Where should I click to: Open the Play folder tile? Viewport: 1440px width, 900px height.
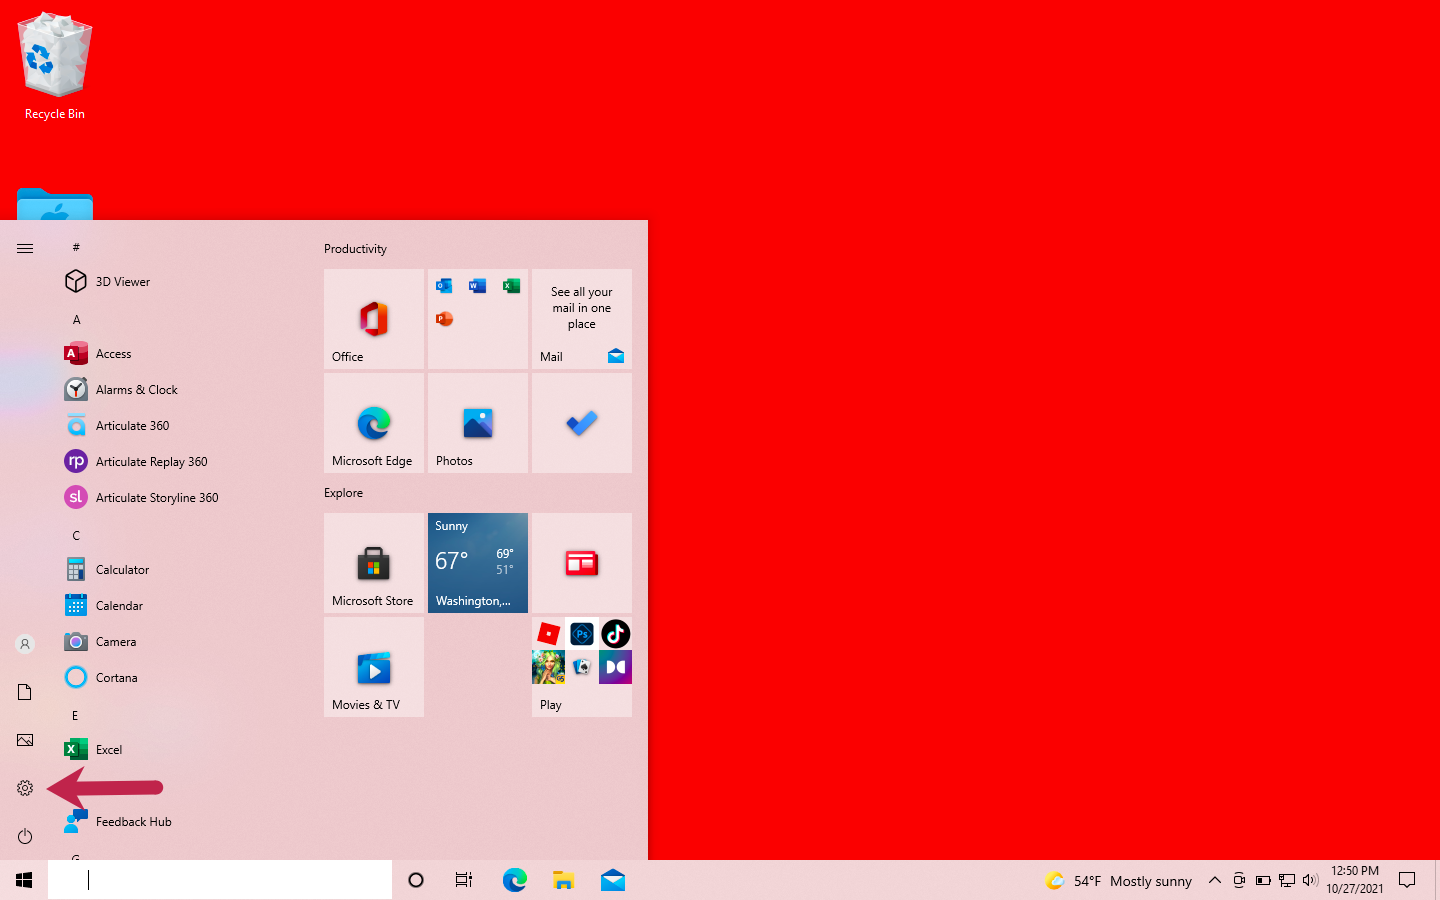[x=582, y=667]
